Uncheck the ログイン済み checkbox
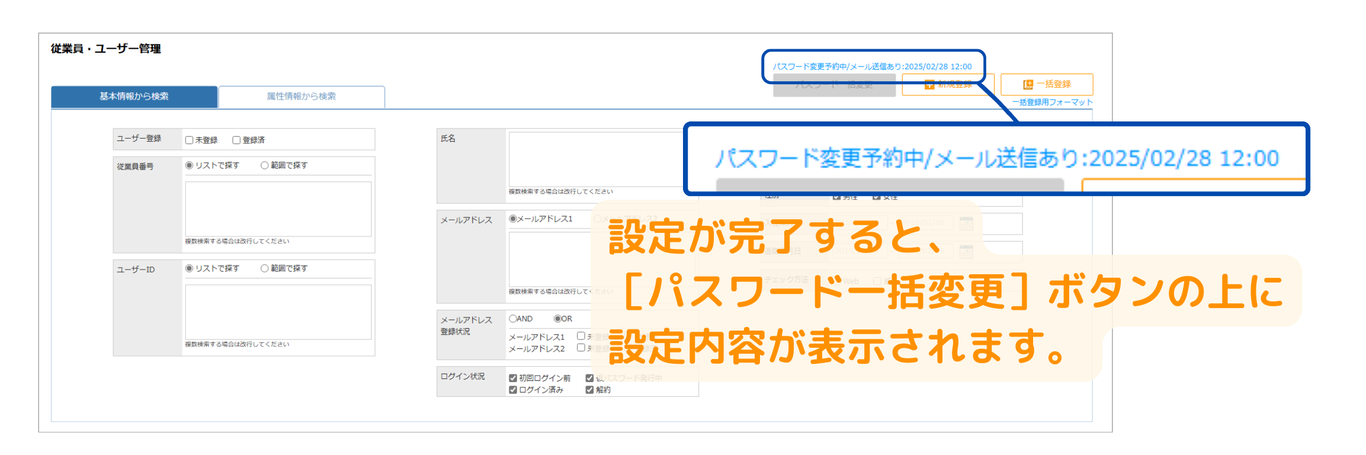The width and height of the screenshot is (1366, 455). coord(513,390)
